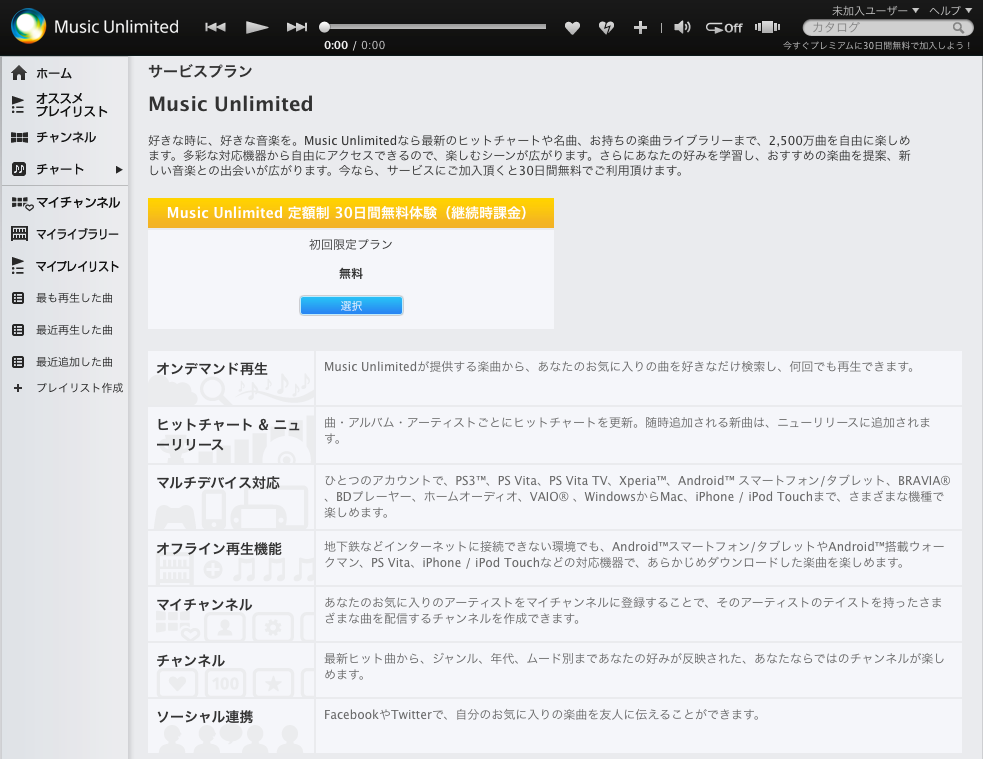Viewport: 983px width, 759px height.
Task: Click the Music Unlimited logo orb
Action: [x=28, y=26]
